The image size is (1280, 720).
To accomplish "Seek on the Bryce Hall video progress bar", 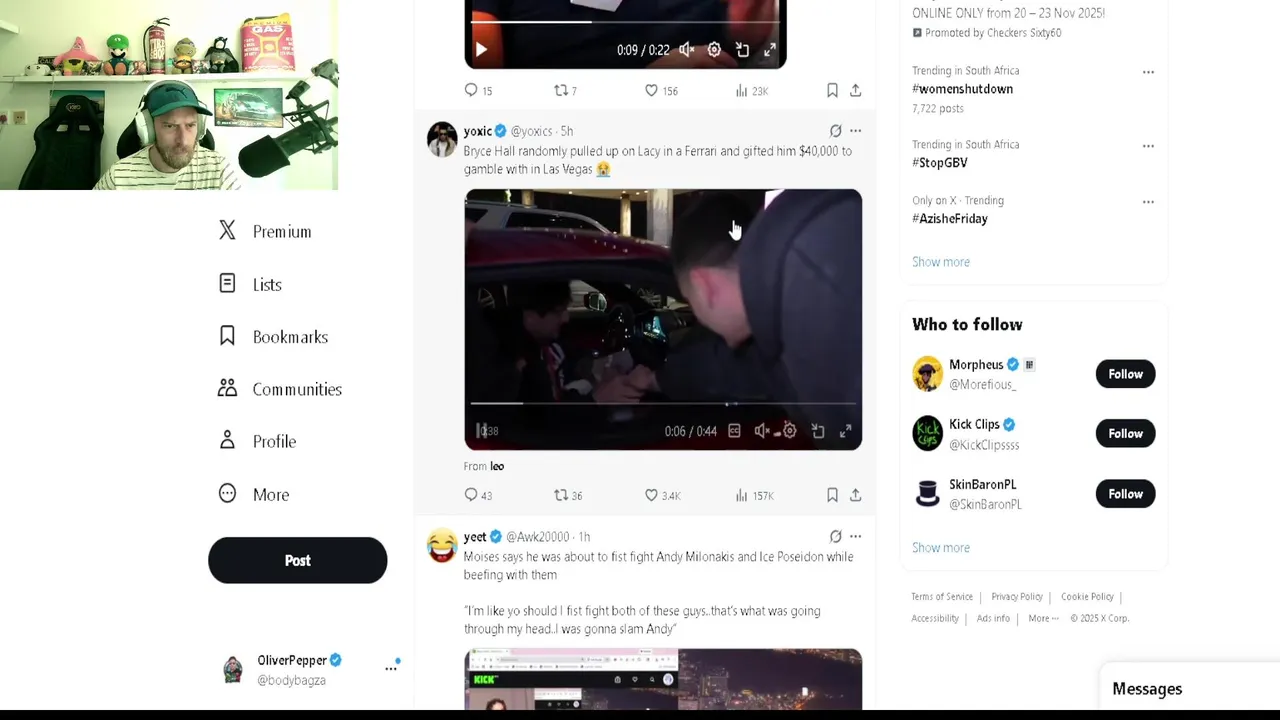I will [663, 404].
